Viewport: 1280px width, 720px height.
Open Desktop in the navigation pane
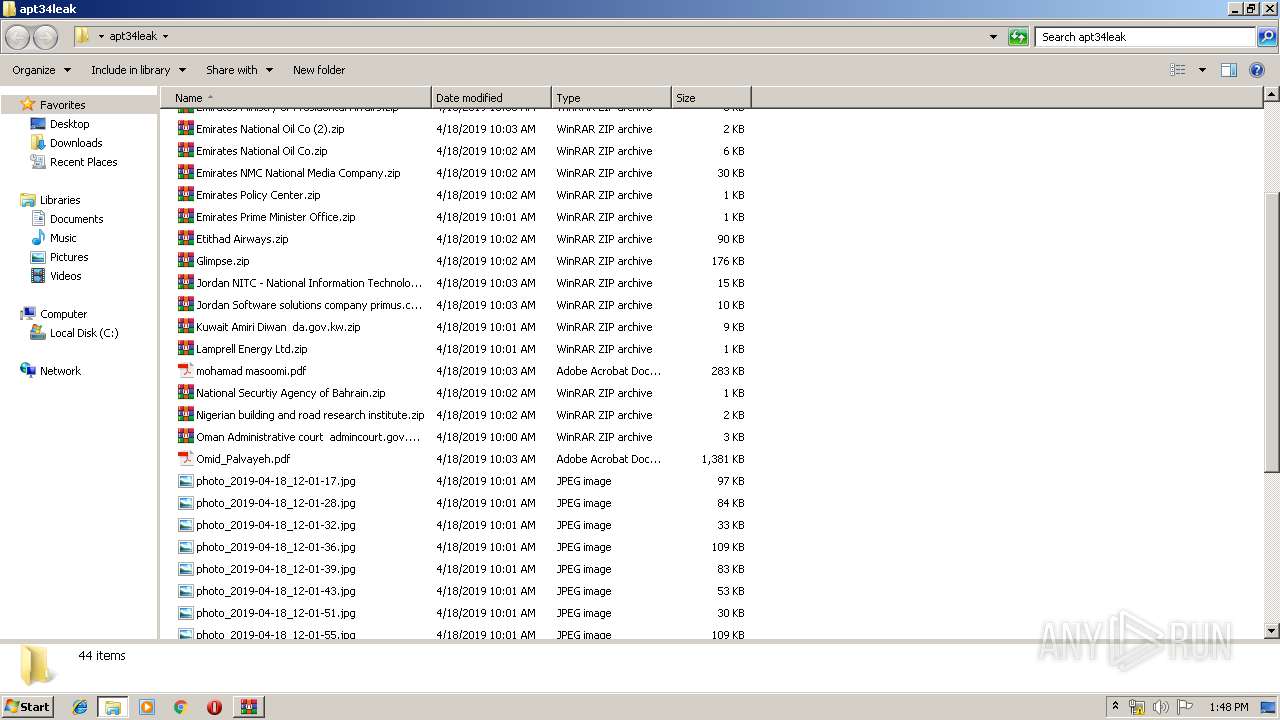(69, 124)
